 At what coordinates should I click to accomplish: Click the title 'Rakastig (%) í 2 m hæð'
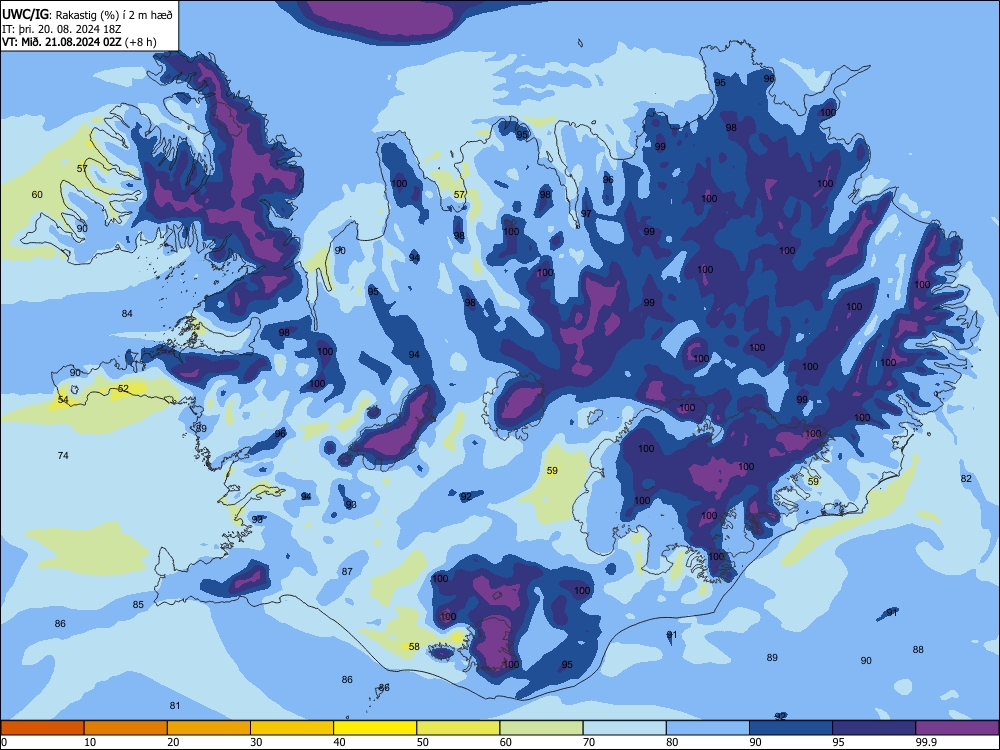point(115,14)
